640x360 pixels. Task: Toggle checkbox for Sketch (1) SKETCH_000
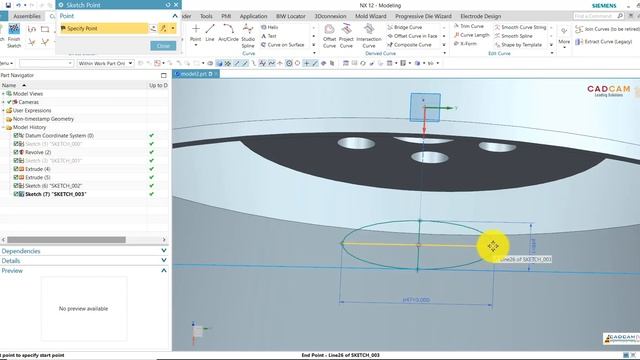tap(16, 144)
